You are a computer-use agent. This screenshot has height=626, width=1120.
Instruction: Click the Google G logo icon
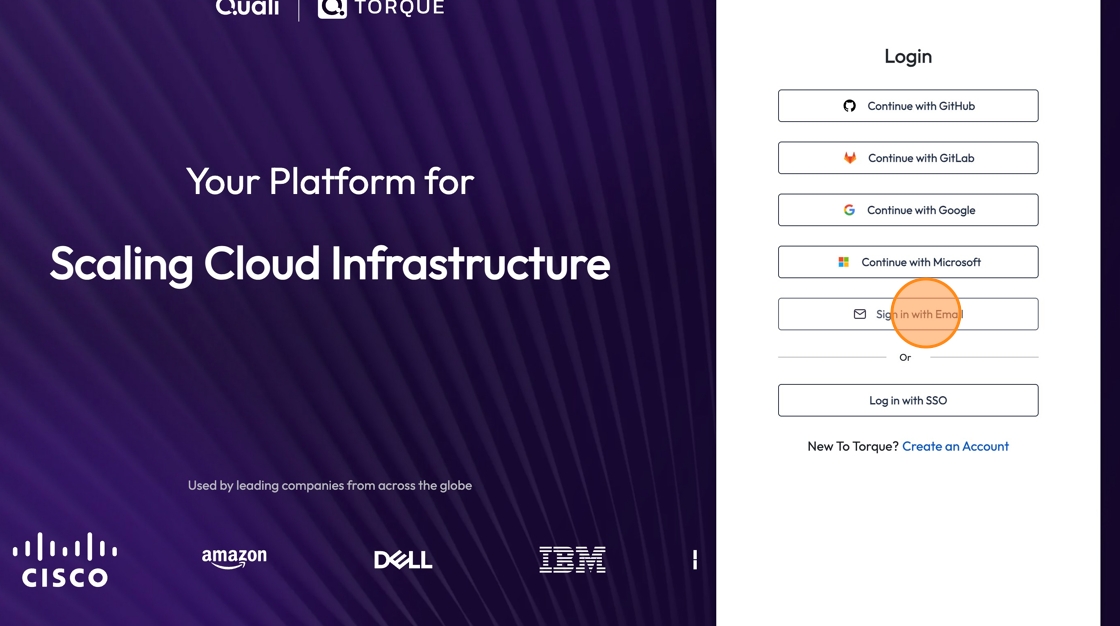point(849,210)
